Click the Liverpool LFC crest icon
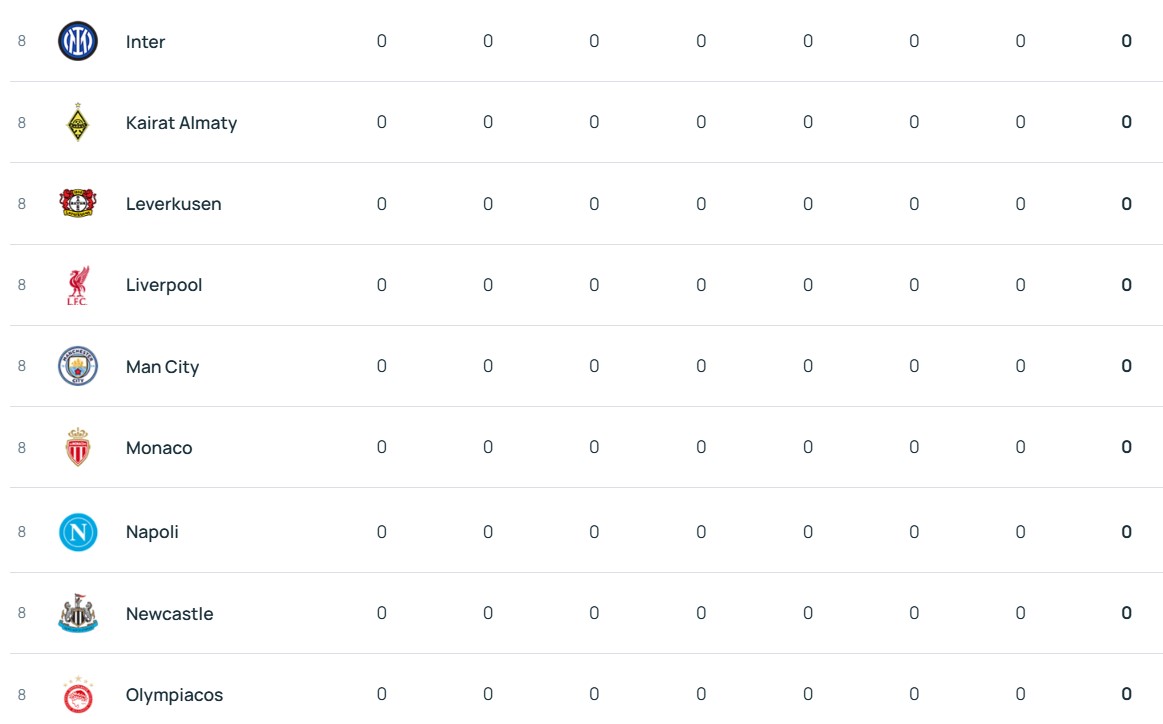The image size is (1163, 724). (78, 285)
